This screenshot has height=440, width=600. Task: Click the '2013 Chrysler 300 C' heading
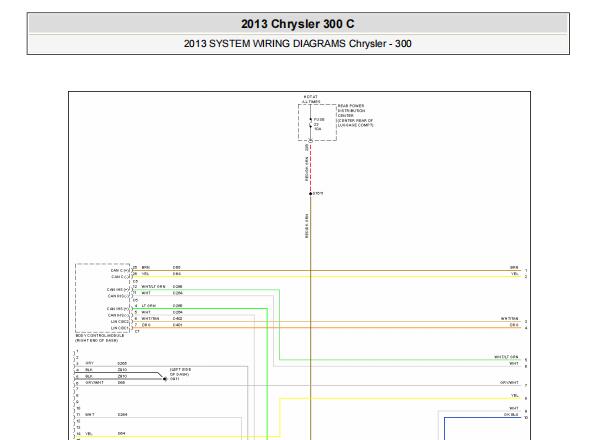coord(298,24)
